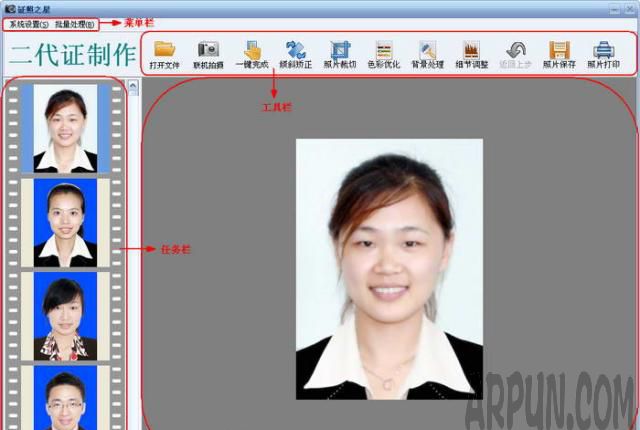Click the 二代证制作 title label
The width and height of the screenshot is (640, 430).
point(68,55)
